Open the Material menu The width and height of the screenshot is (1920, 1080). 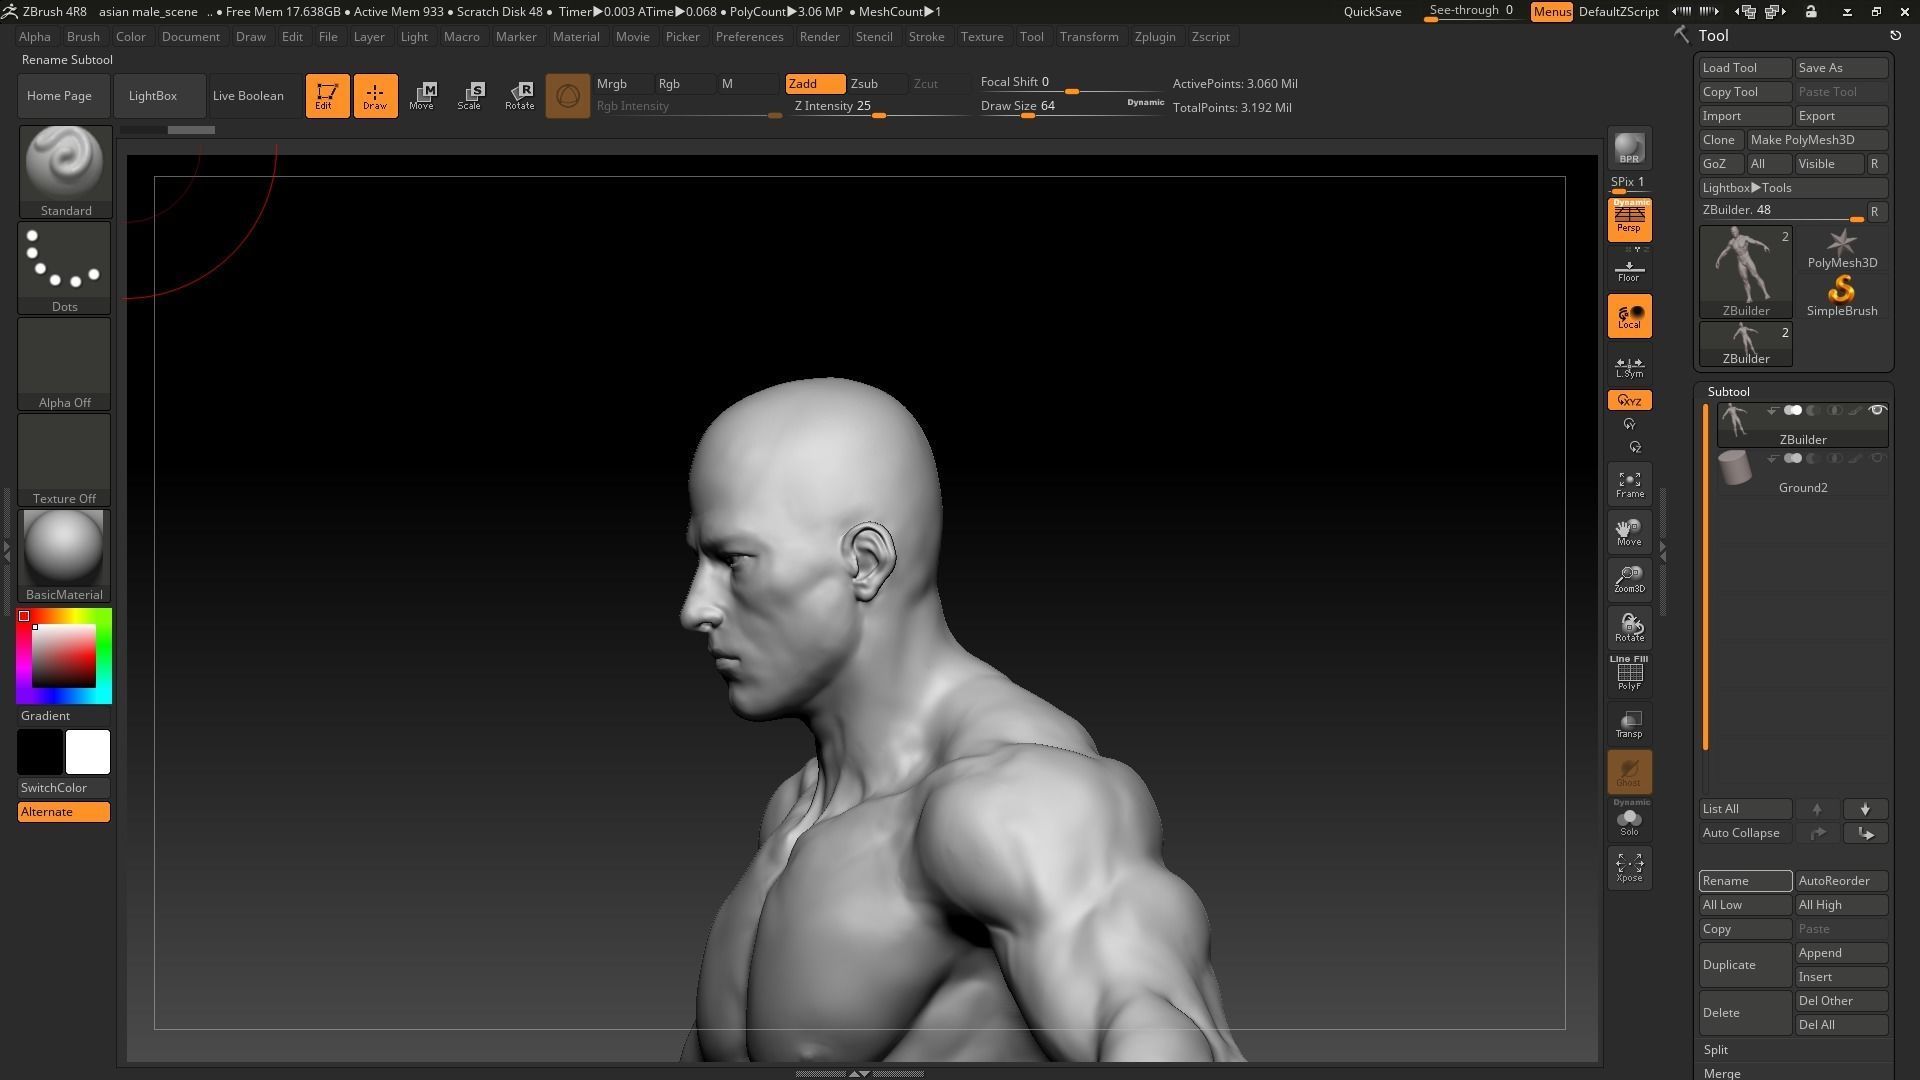(x=576, y=37)
